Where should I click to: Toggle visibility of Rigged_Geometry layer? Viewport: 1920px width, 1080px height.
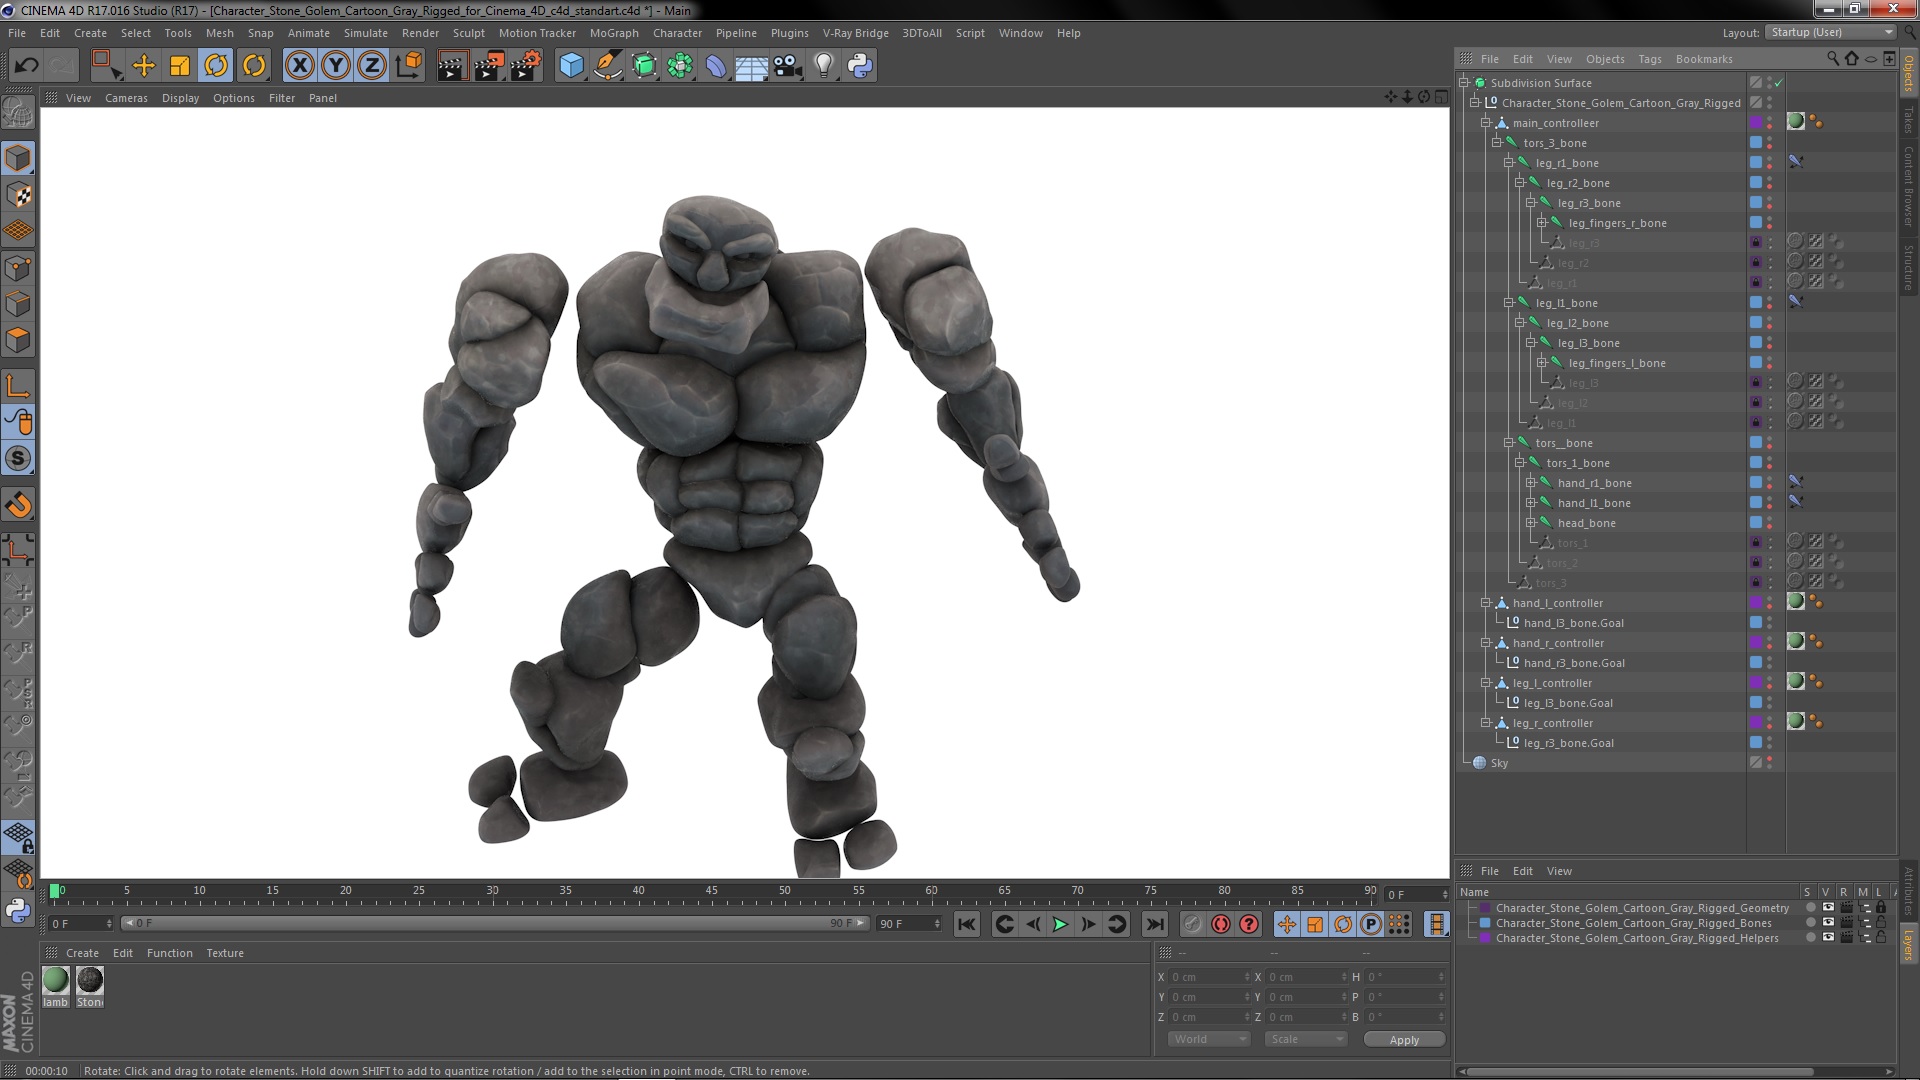point(1828,908)
